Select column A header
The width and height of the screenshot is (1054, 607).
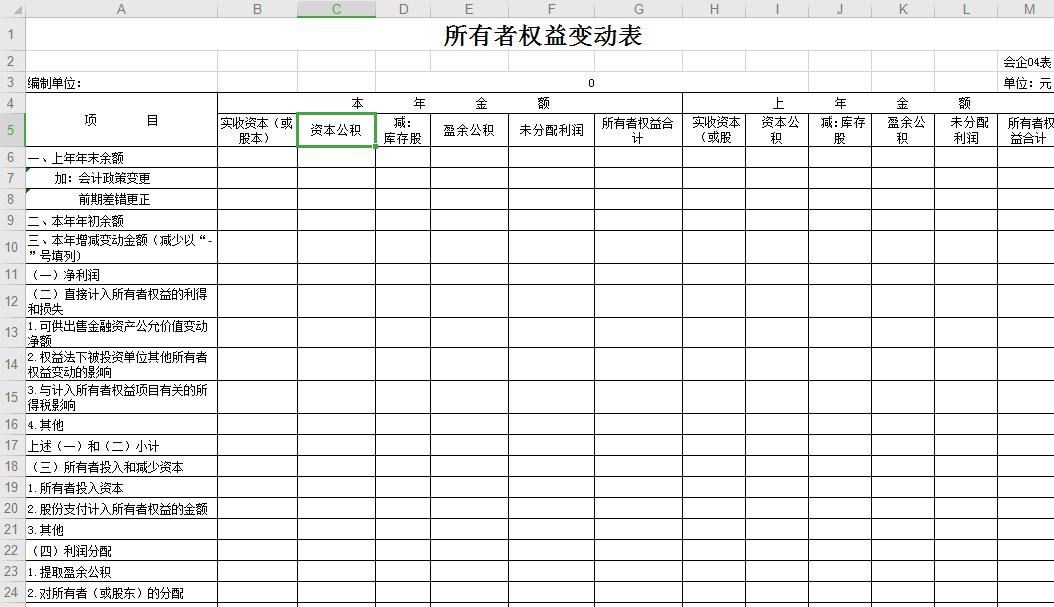(121, 9)
